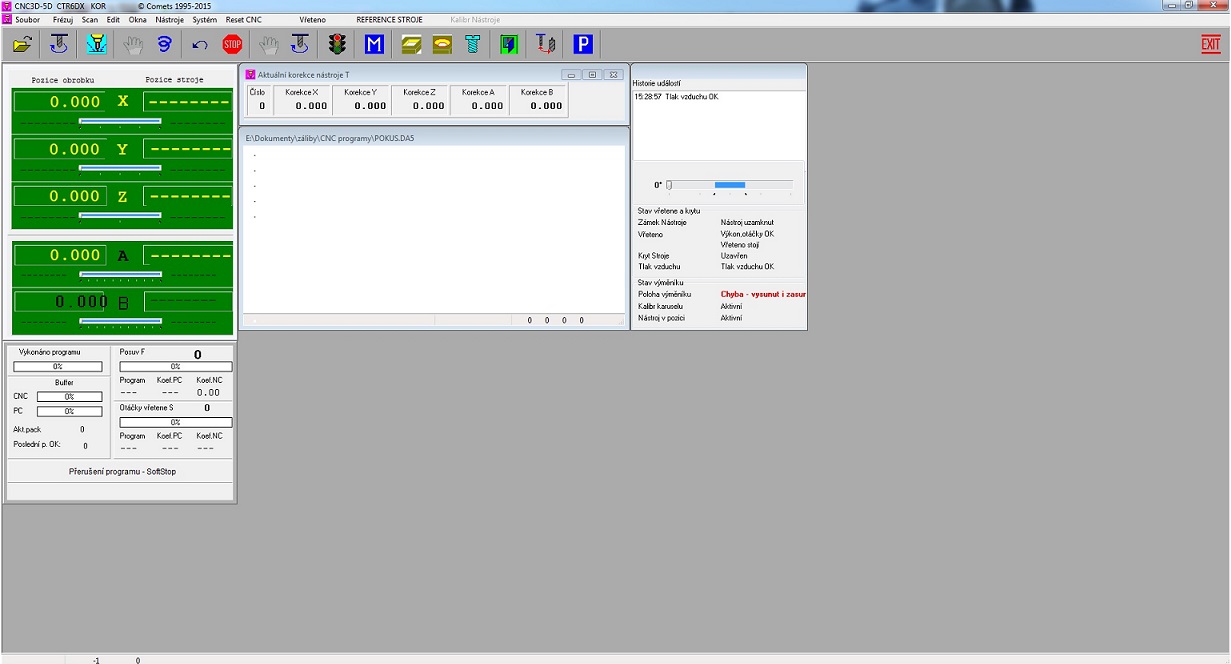Click the undo arrow toolbar icon
The height and width of the screenshot is (664, 1231).
click(x=200, y=44)
